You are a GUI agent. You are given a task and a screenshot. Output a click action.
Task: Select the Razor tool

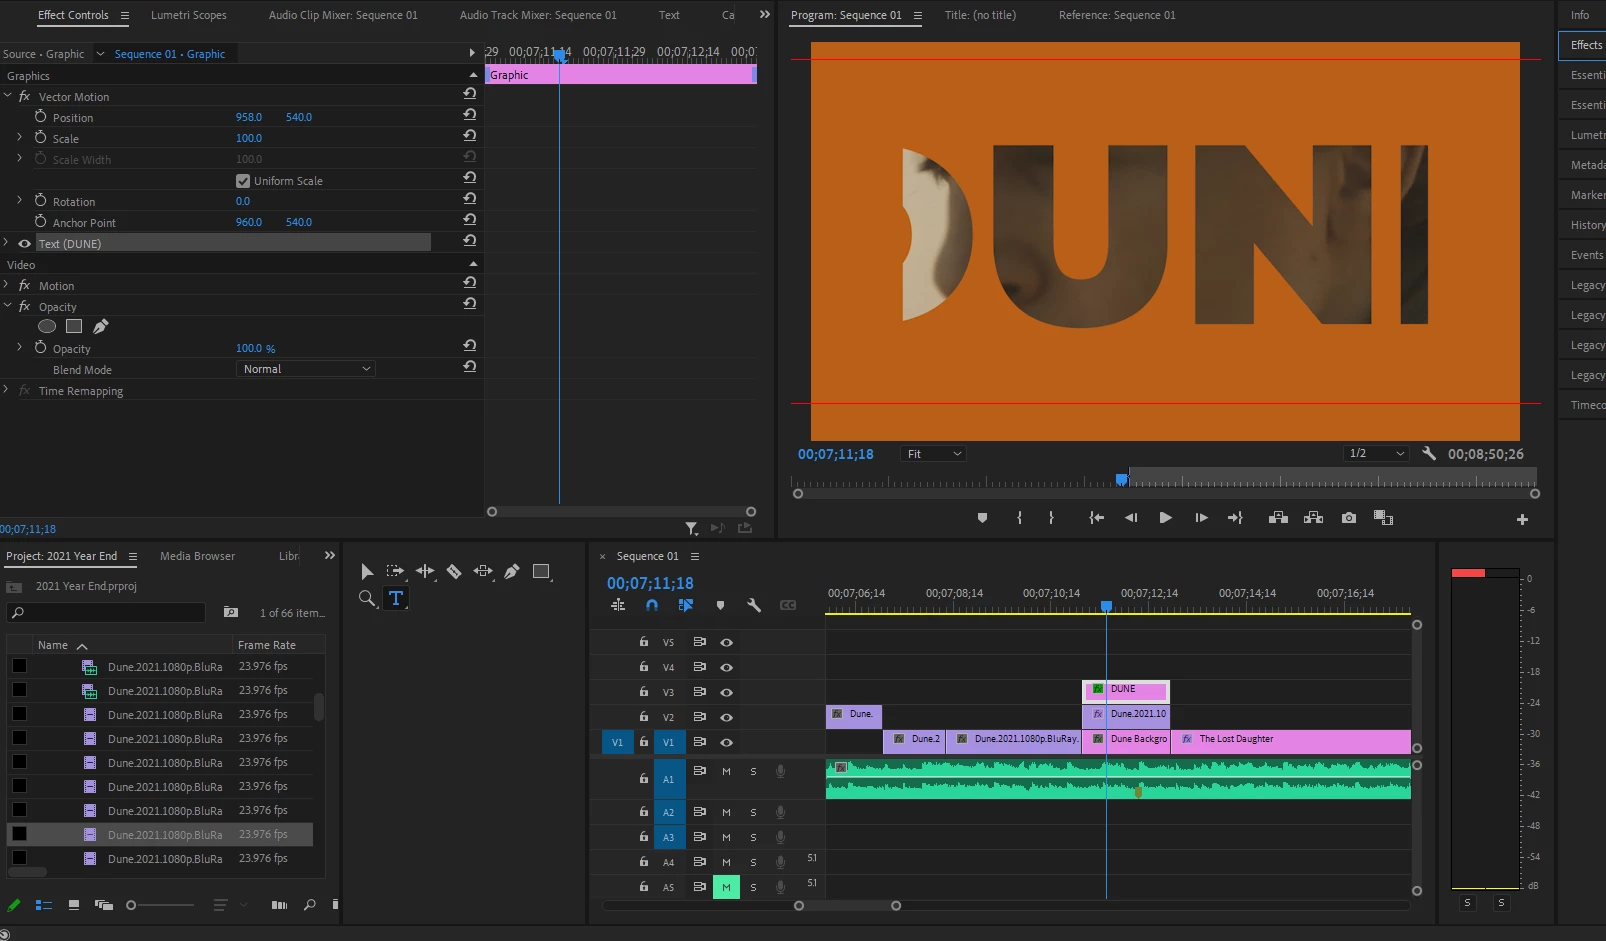(x=454, y=571)
